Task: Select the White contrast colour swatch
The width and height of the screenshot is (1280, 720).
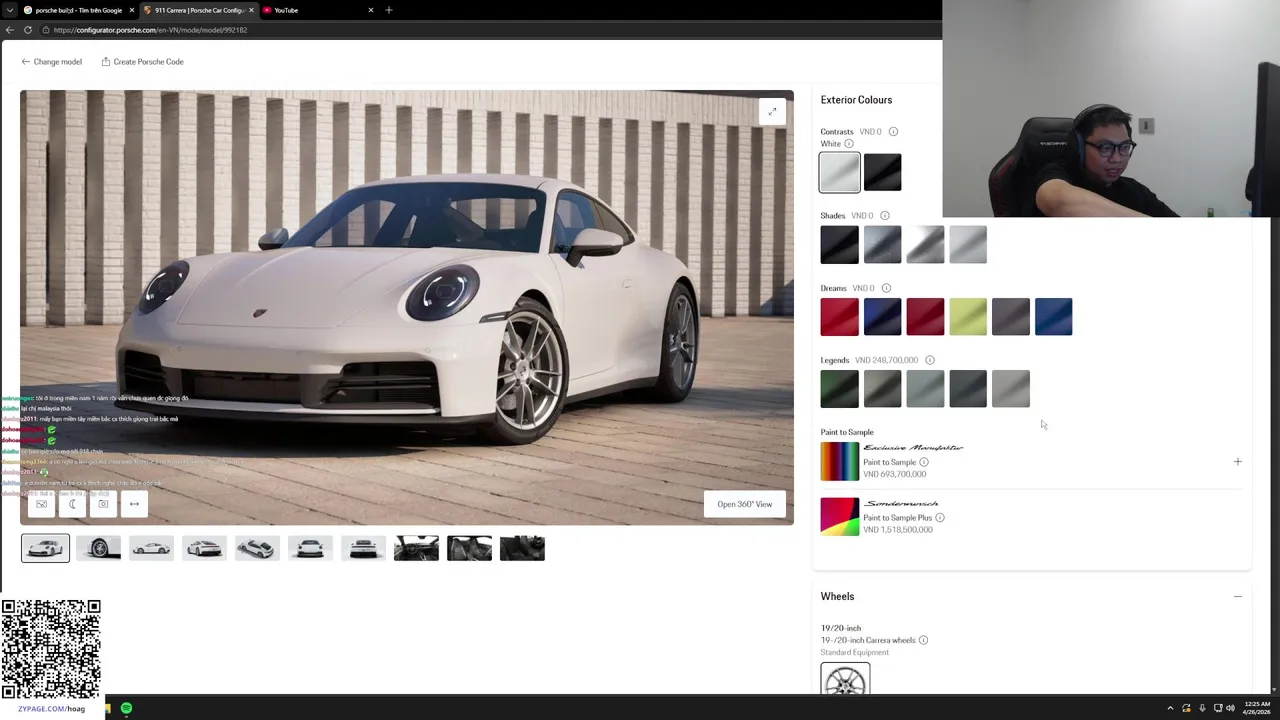Action: (839, 173)
